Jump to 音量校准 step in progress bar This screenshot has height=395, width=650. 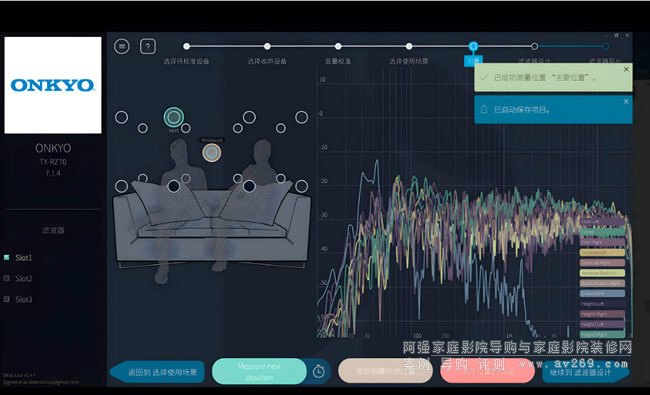coord(338,46)
